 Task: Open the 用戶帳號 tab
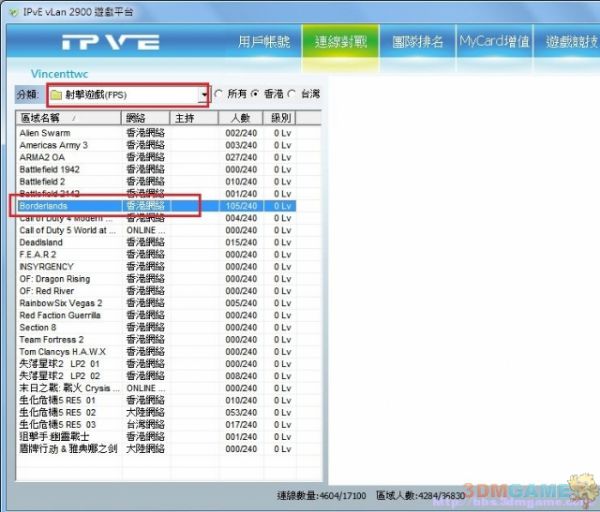click(264, 43)
